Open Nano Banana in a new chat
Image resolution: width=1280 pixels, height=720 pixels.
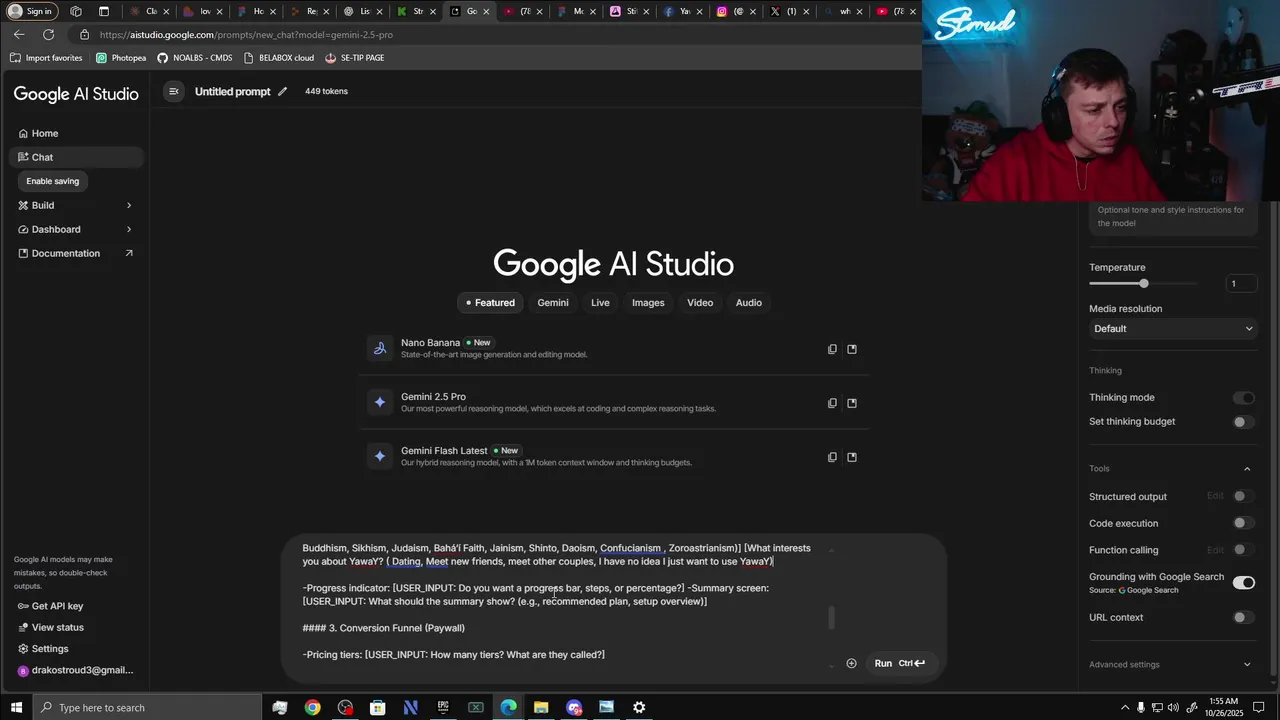pos(852,349)
